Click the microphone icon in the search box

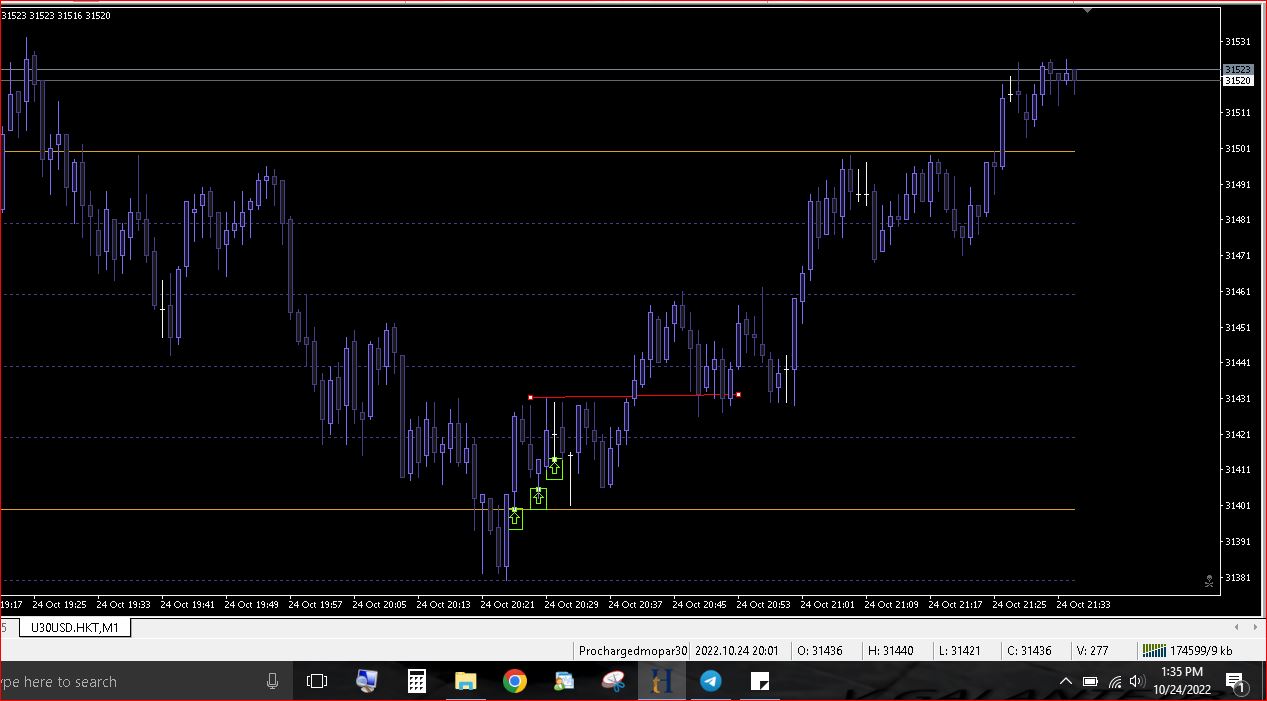point(272,681)
